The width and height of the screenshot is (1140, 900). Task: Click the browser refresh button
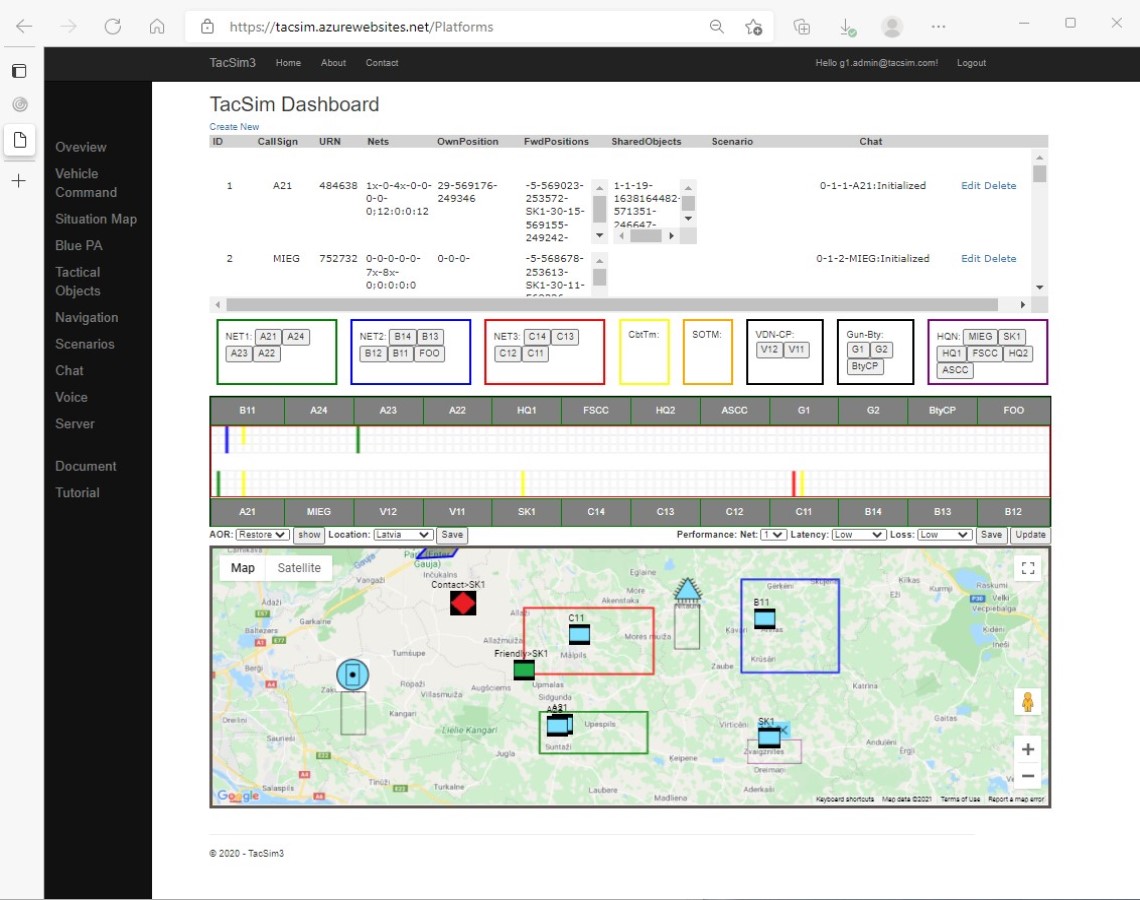[x=113, y=27]
